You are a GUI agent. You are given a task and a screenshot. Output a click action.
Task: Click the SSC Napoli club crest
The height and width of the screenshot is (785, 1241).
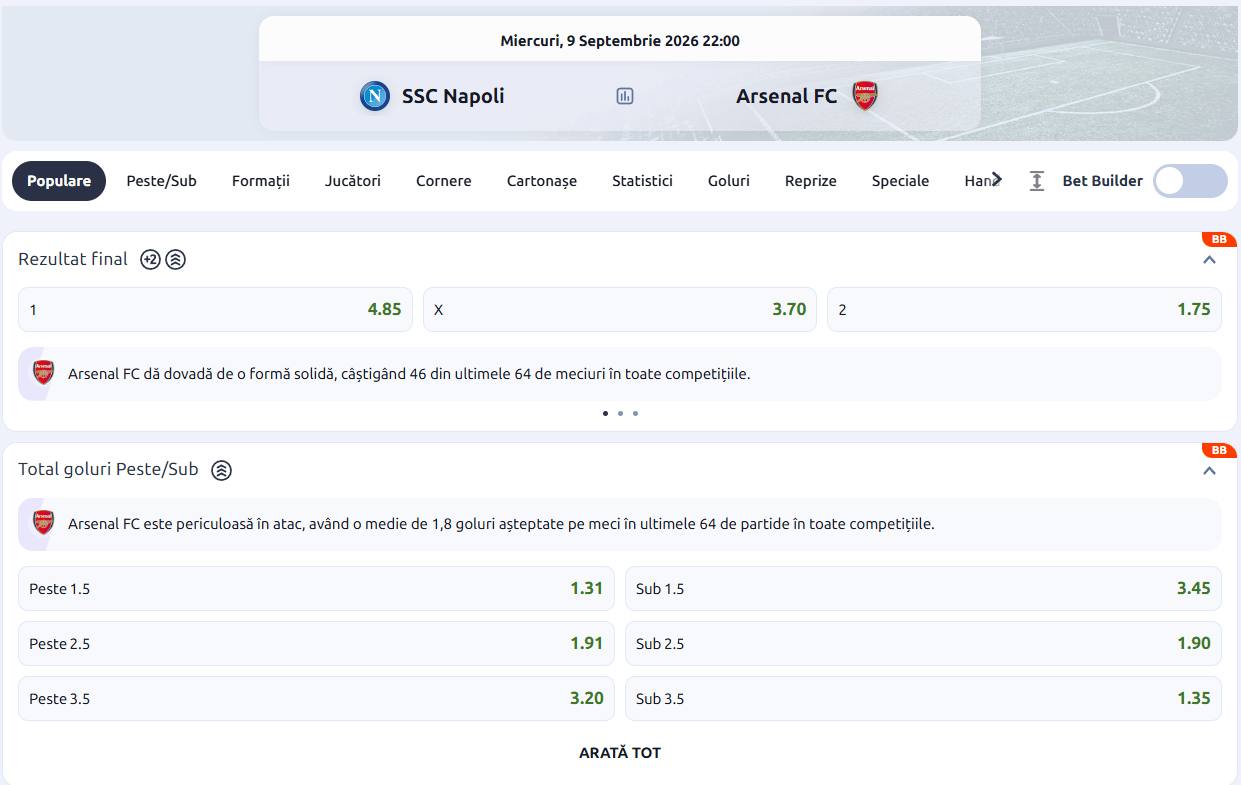[x=375, y=96]
